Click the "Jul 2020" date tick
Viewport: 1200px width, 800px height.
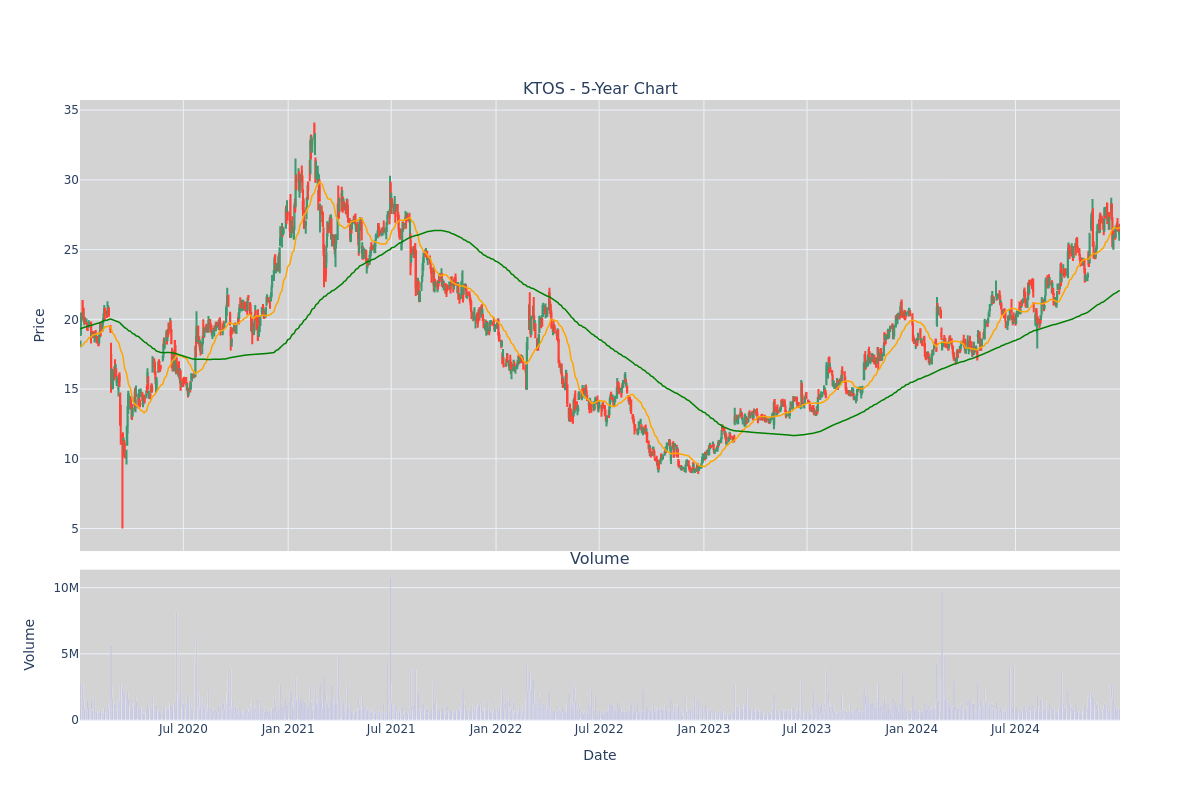[183, 729]
